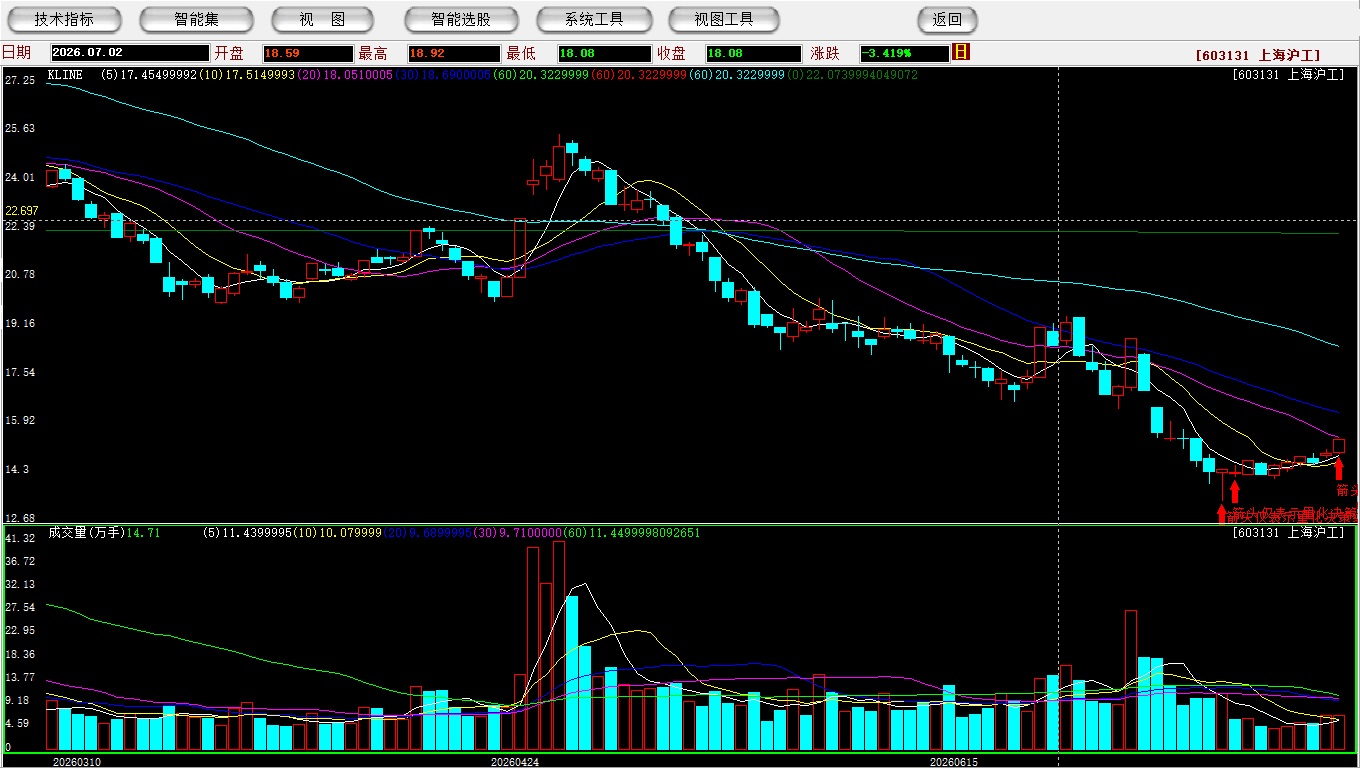Click the 系统工具 button
Image resolution: width=1360 pixels, height=768 pixels.
click(594, 19)
